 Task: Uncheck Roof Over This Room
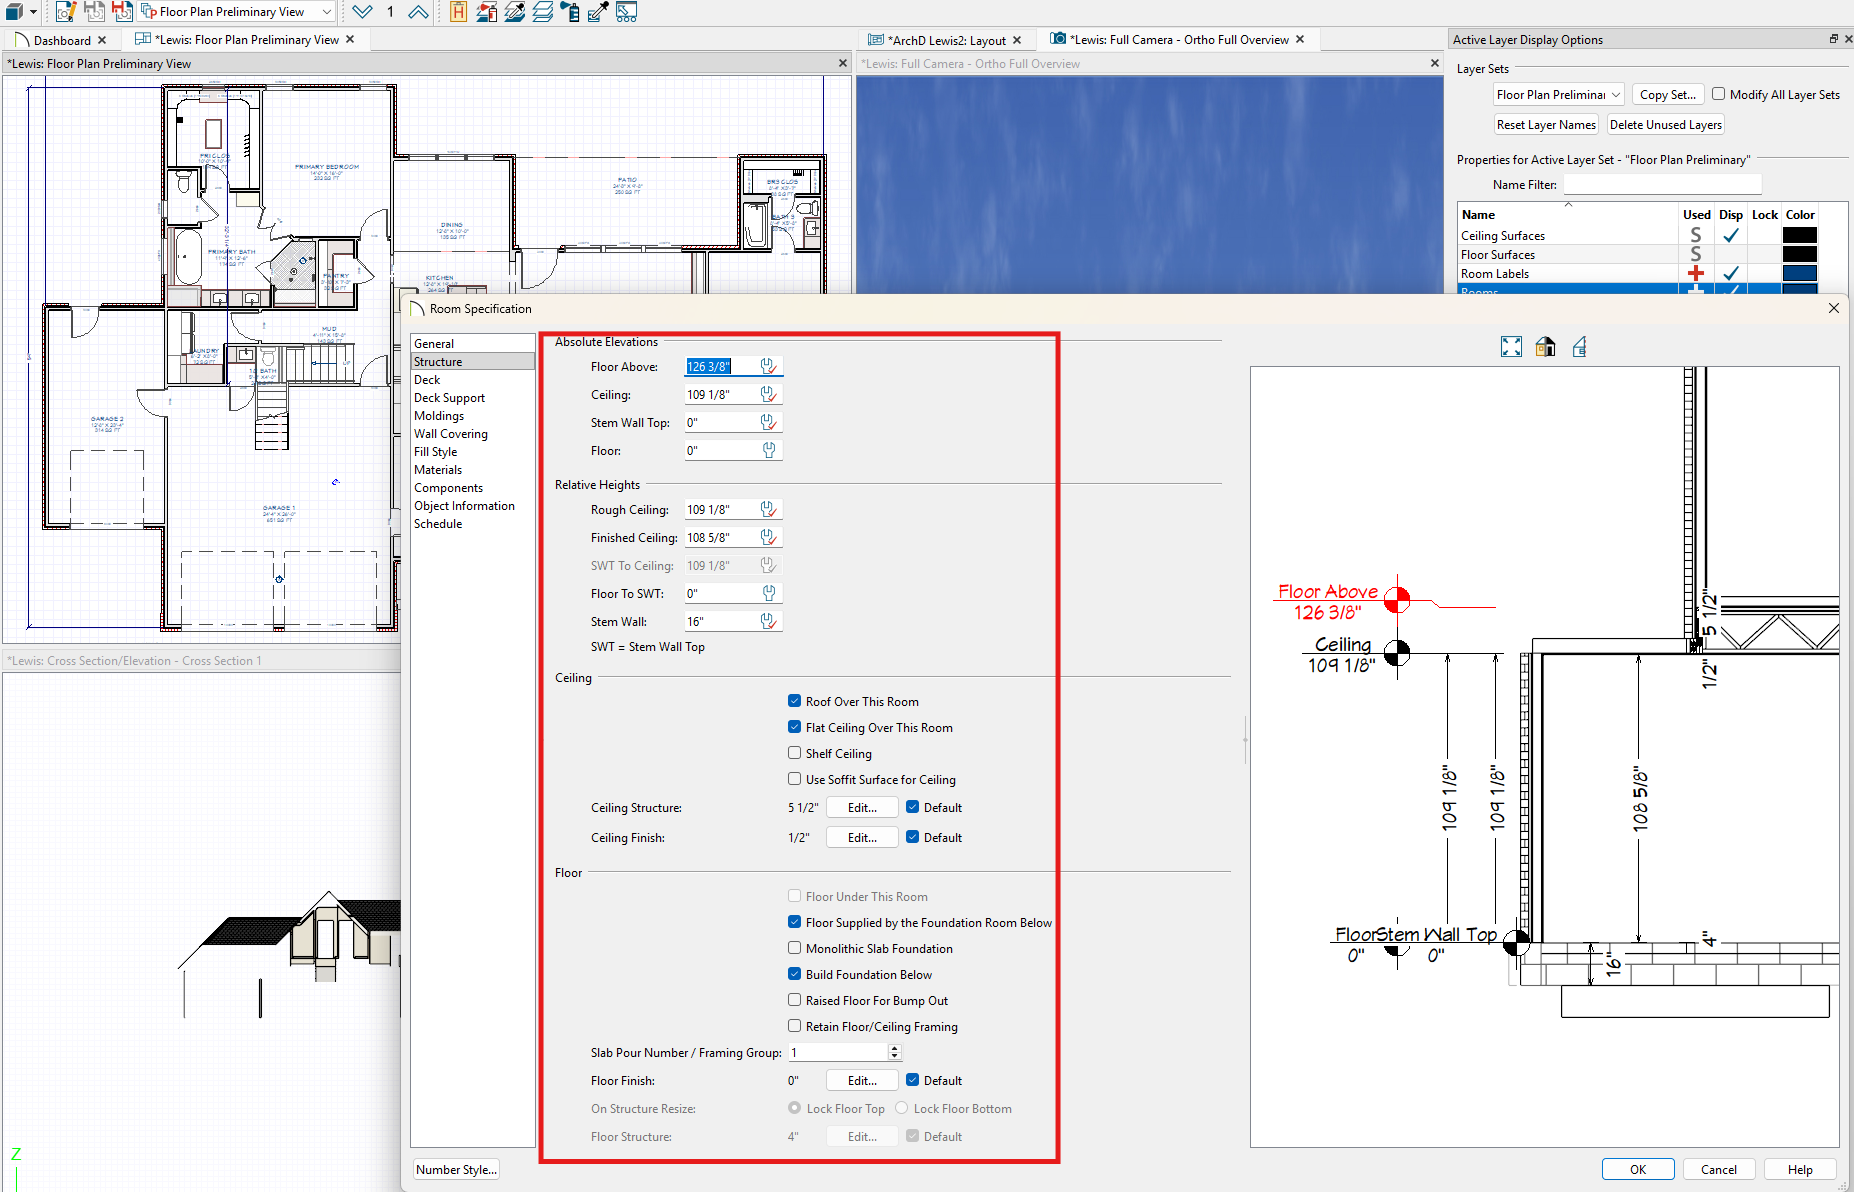point(794,701)
